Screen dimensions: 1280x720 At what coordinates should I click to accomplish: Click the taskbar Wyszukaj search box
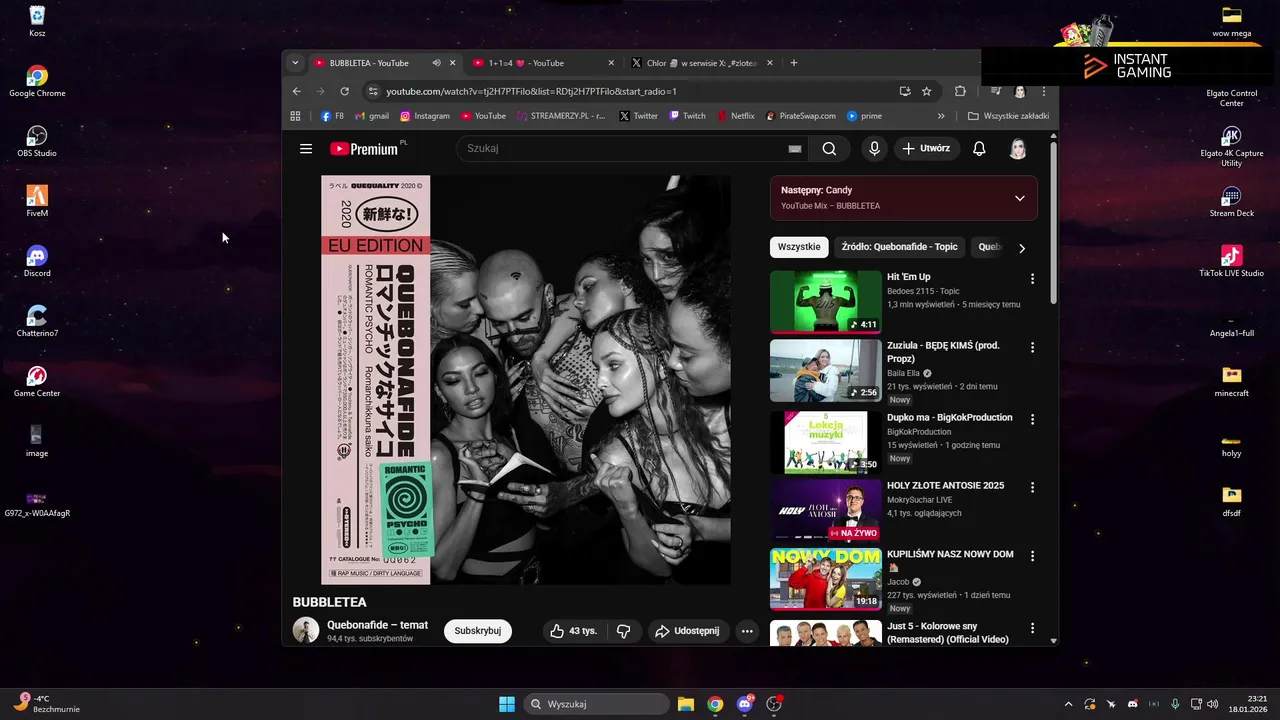coord(597,704)
